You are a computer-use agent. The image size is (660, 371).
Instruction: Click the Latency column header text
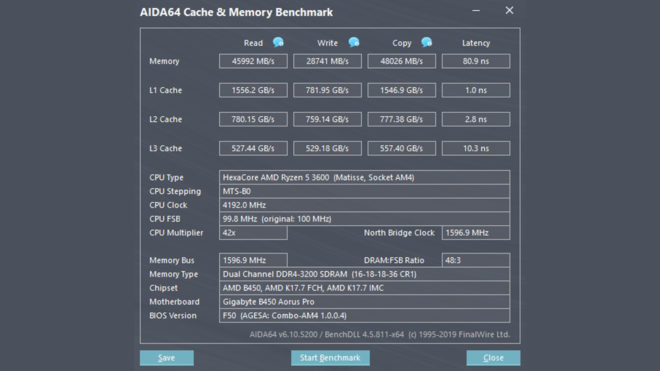pyautogui.click(x=476, y=43)
